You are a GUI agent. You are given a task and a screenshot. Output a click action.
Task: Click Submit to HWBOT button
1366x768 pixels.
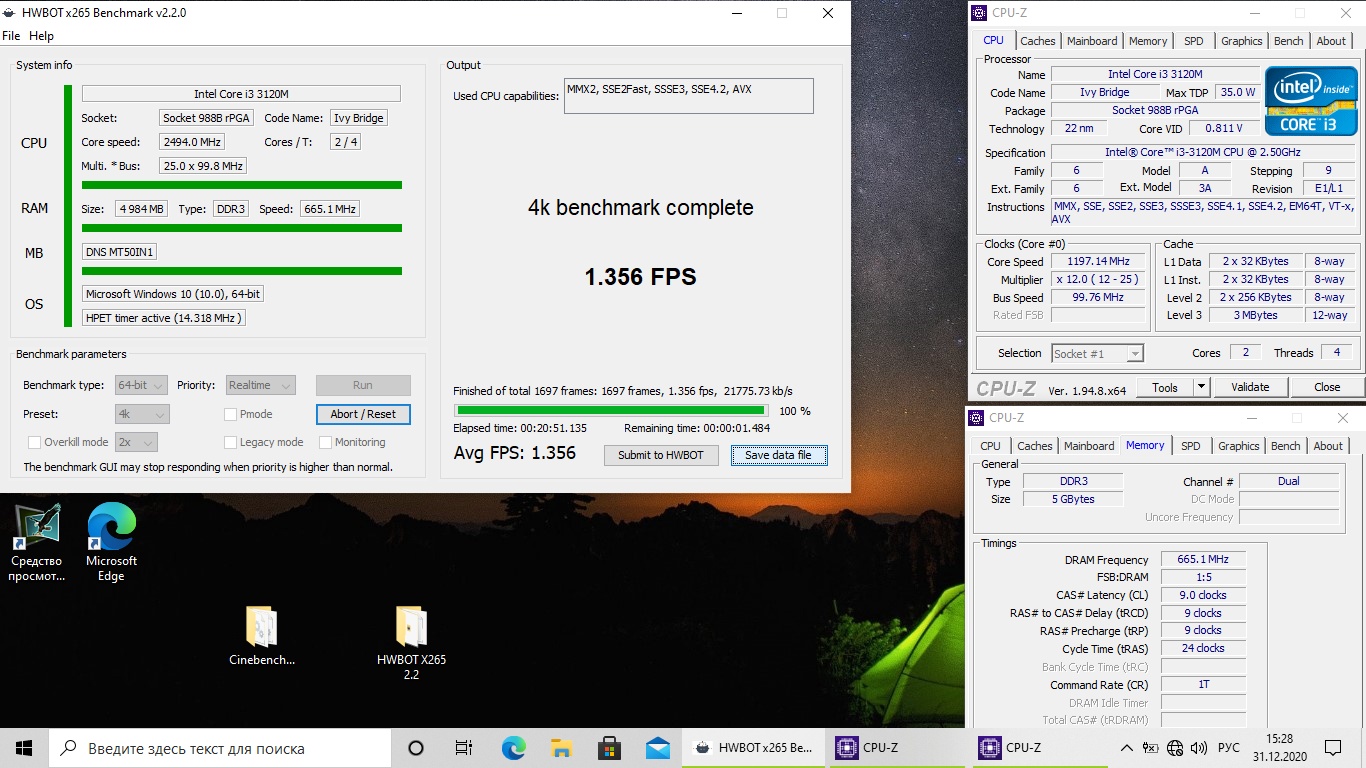point(661,455)
